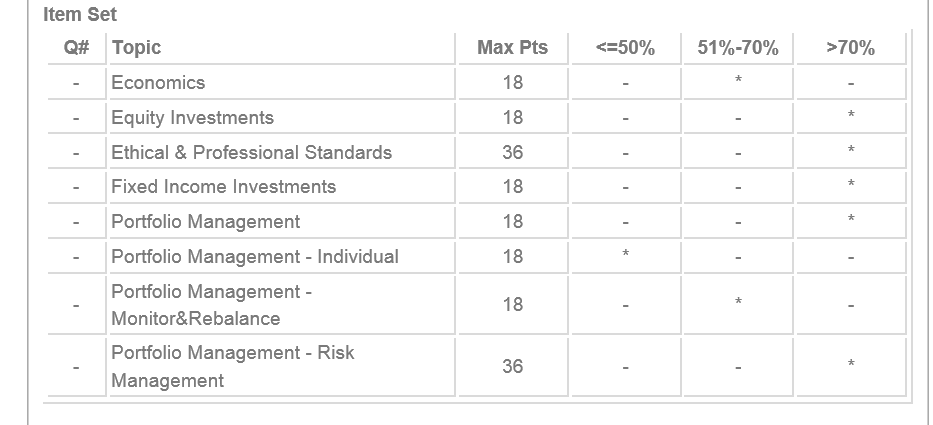
Task: Click Max Pts value for Ethical Standards
Action: coord(512,153)
